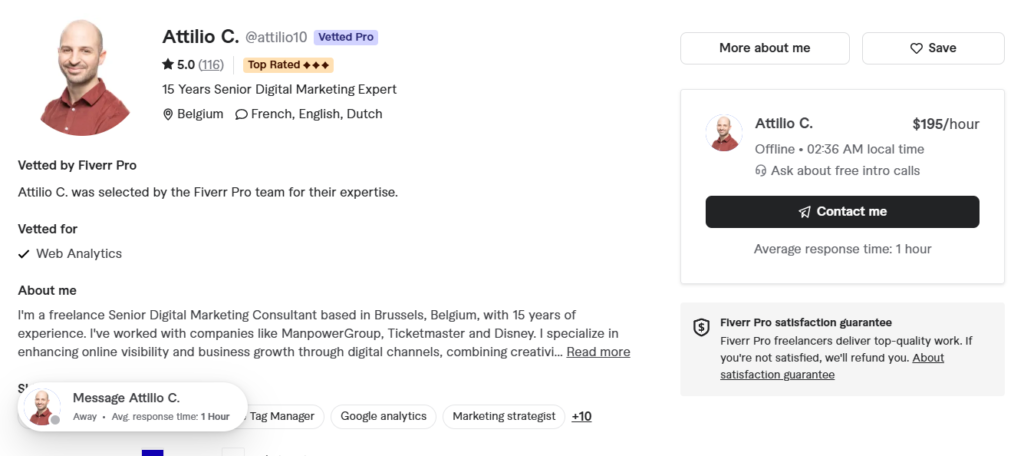Click the heart icon on Save button
1024x456 pixels.
[x=916, y=48]
